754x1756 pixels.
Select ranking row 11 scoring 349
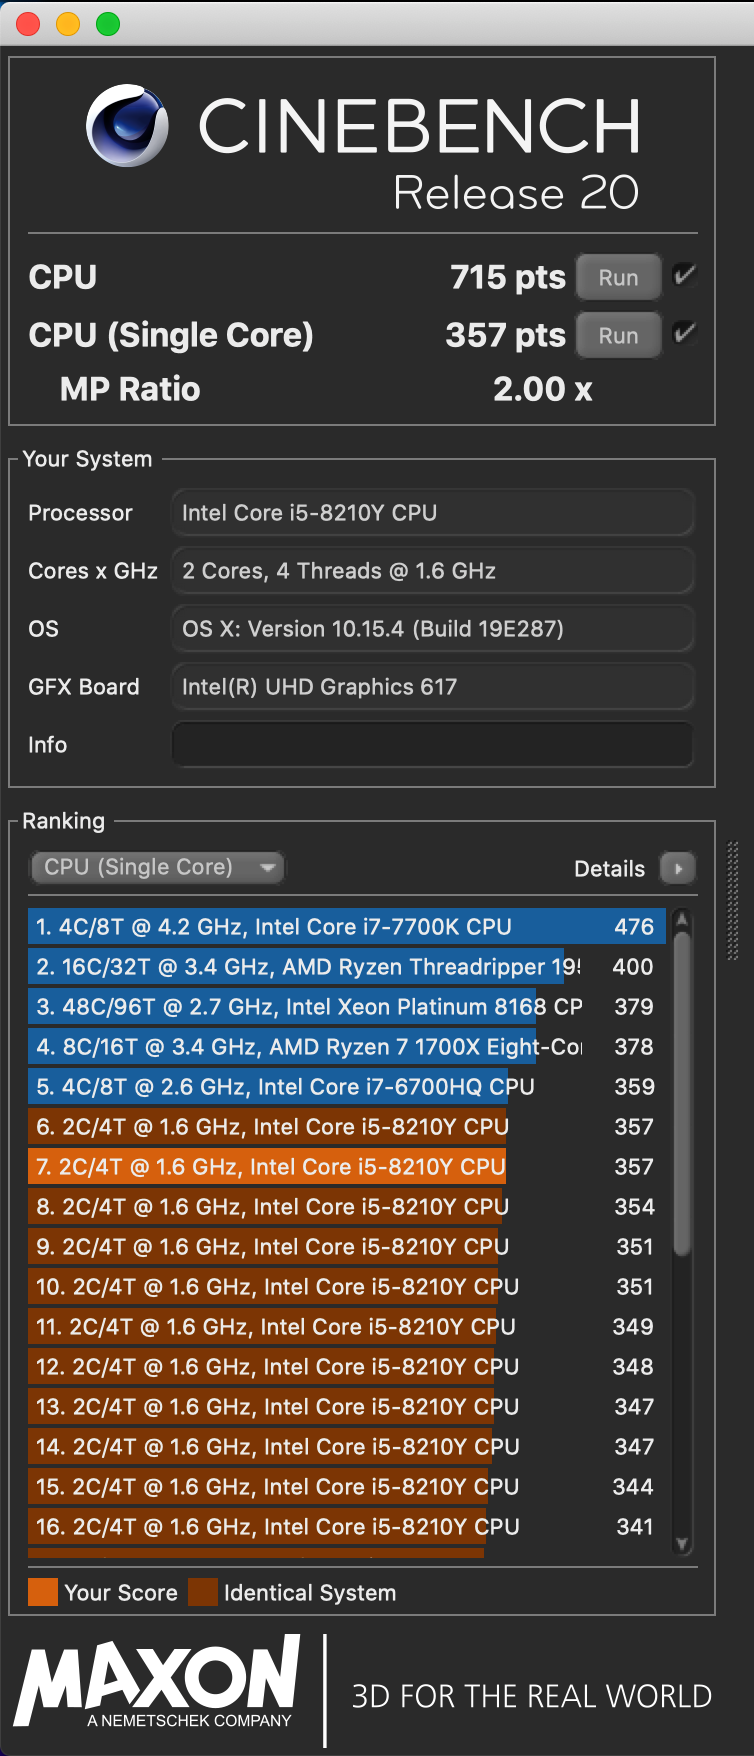(346, 1327)
